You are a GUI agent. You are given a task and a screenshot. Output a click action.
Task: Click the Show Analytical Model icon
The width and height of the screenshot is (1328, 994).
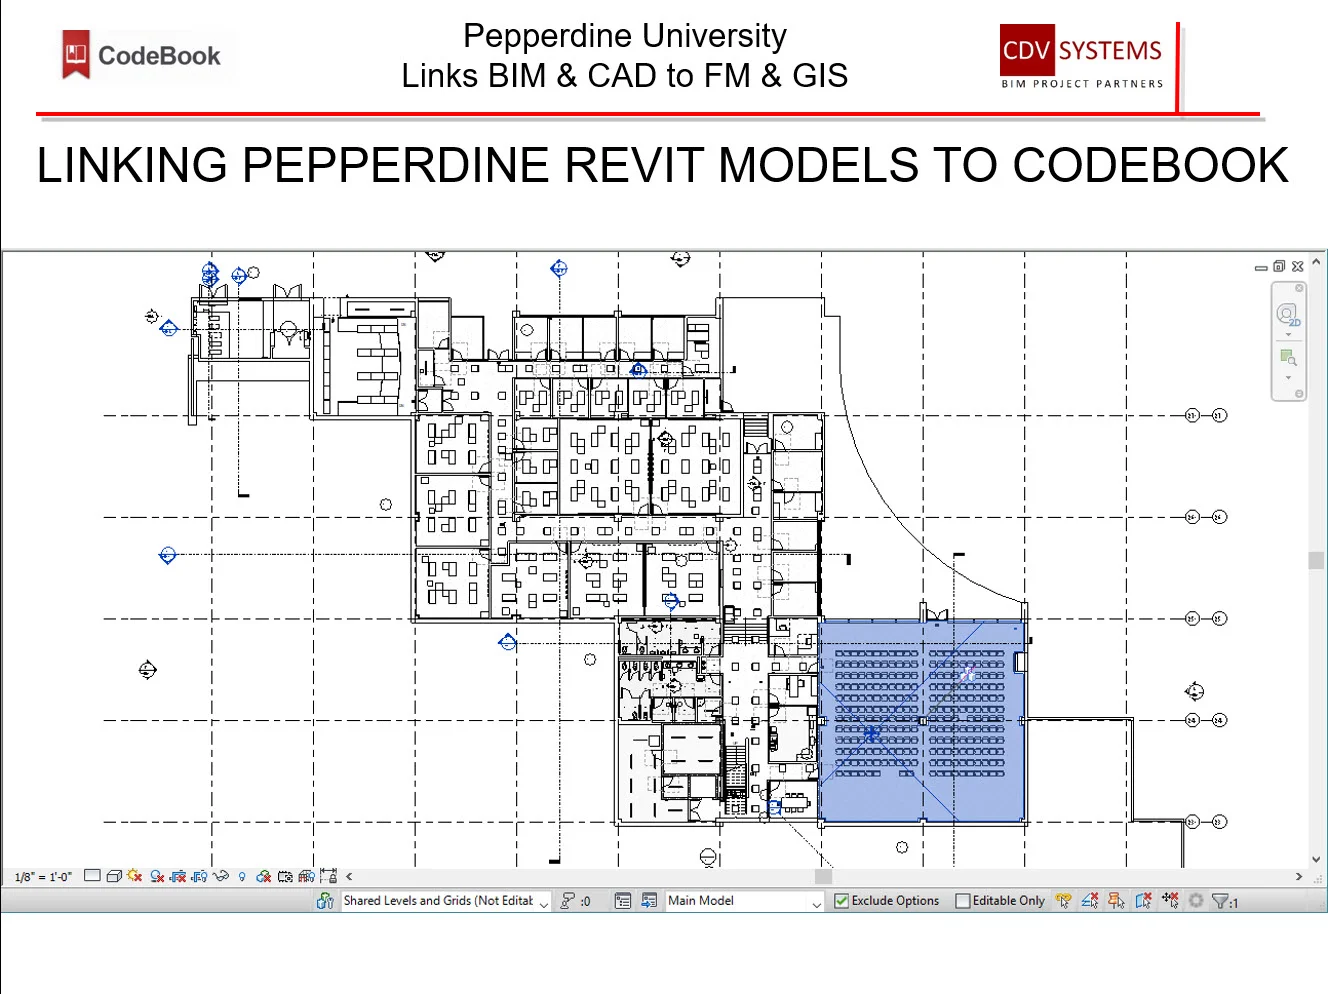tap(306, 877)
